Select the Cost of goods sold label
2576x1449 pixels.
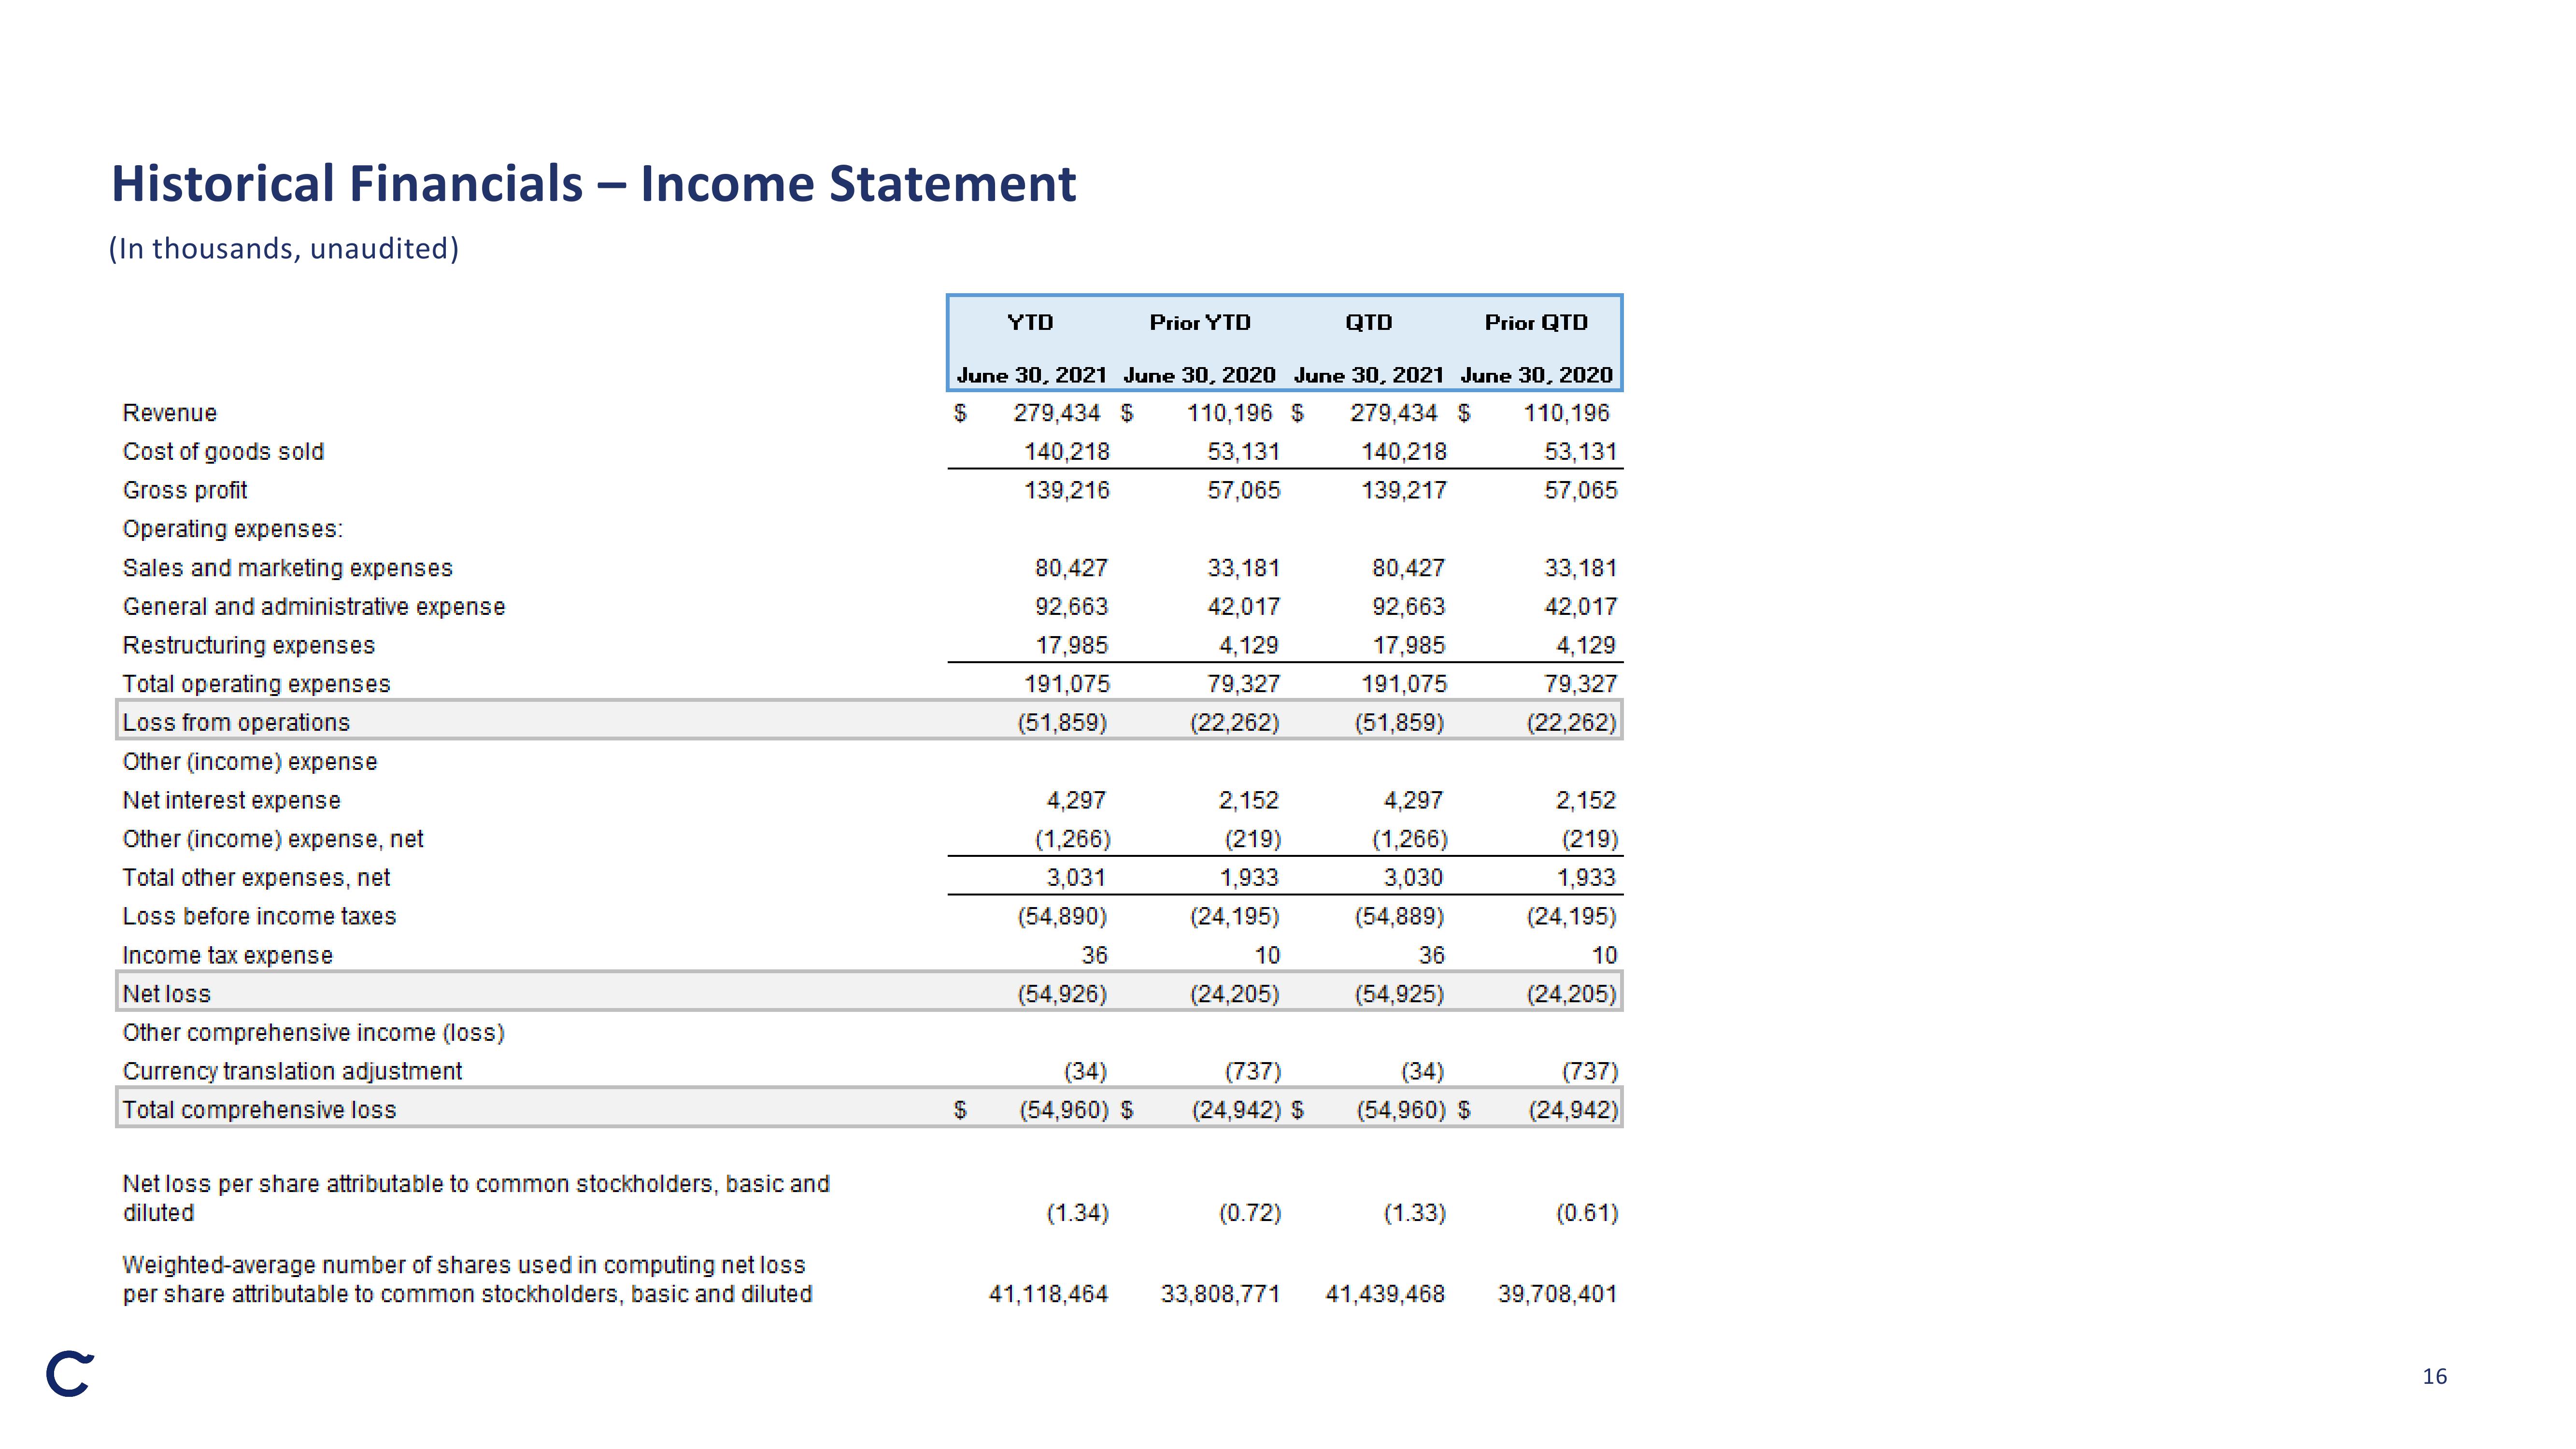point(223,452)
